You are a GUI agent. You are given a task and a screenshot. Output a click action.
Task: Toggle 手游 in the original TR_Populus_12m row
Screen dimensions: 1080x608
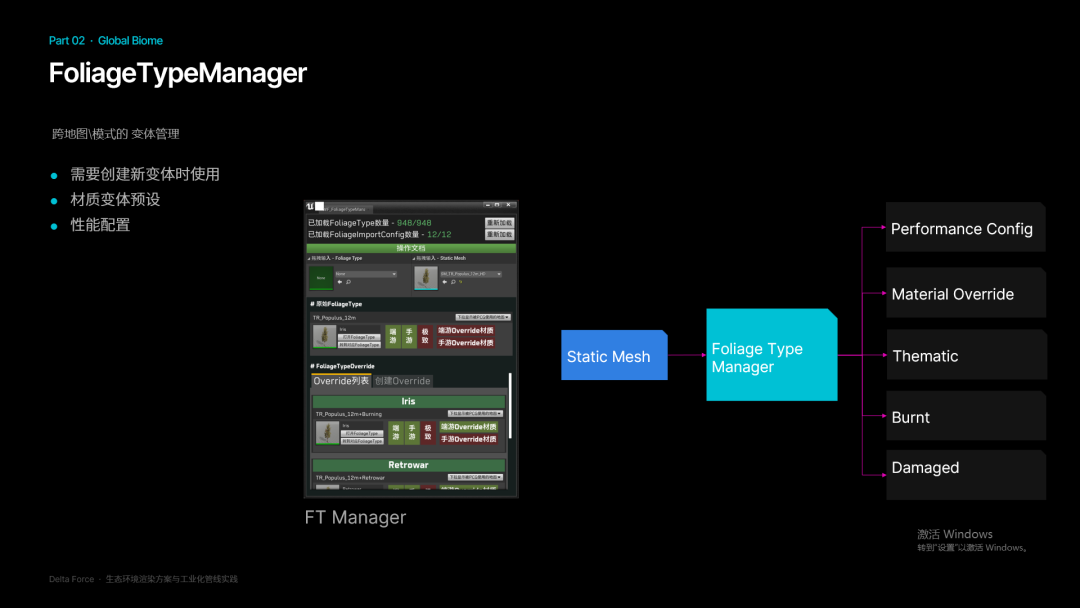coord(409,337)
